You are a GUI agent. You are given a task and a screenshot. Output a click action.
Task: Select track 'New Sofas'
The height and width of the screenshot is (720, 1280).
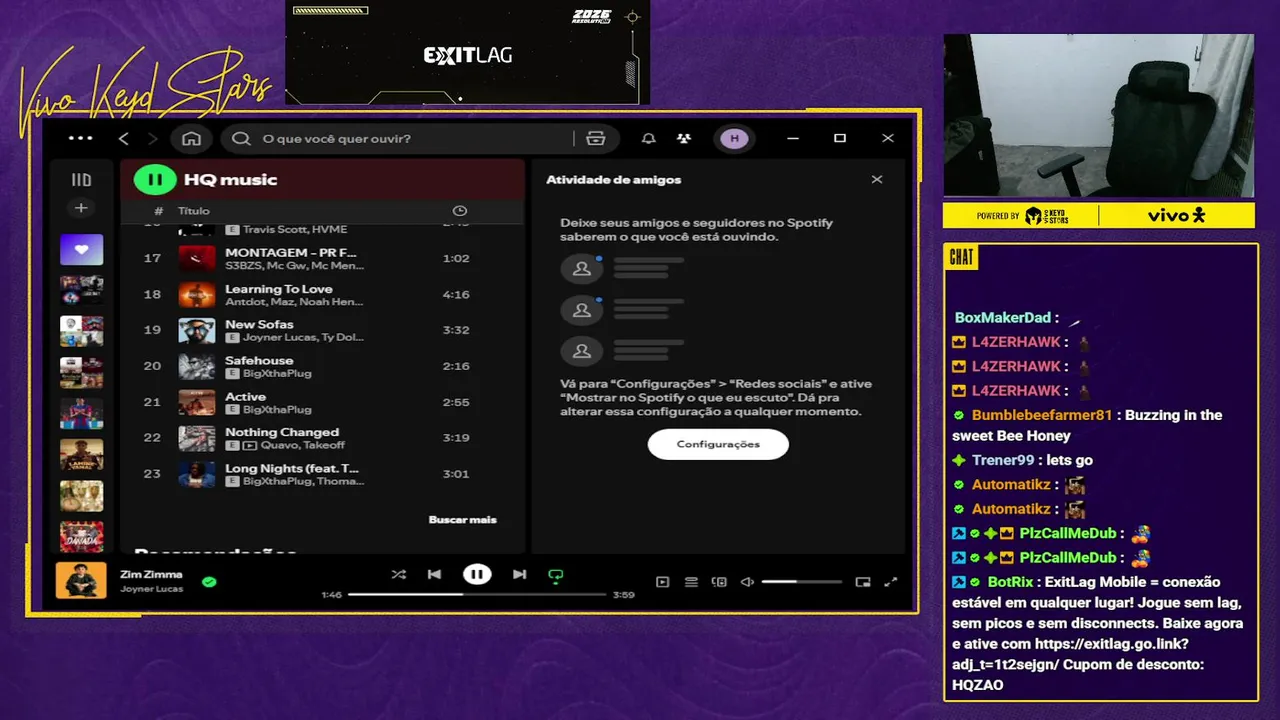(x=322, y=330)
